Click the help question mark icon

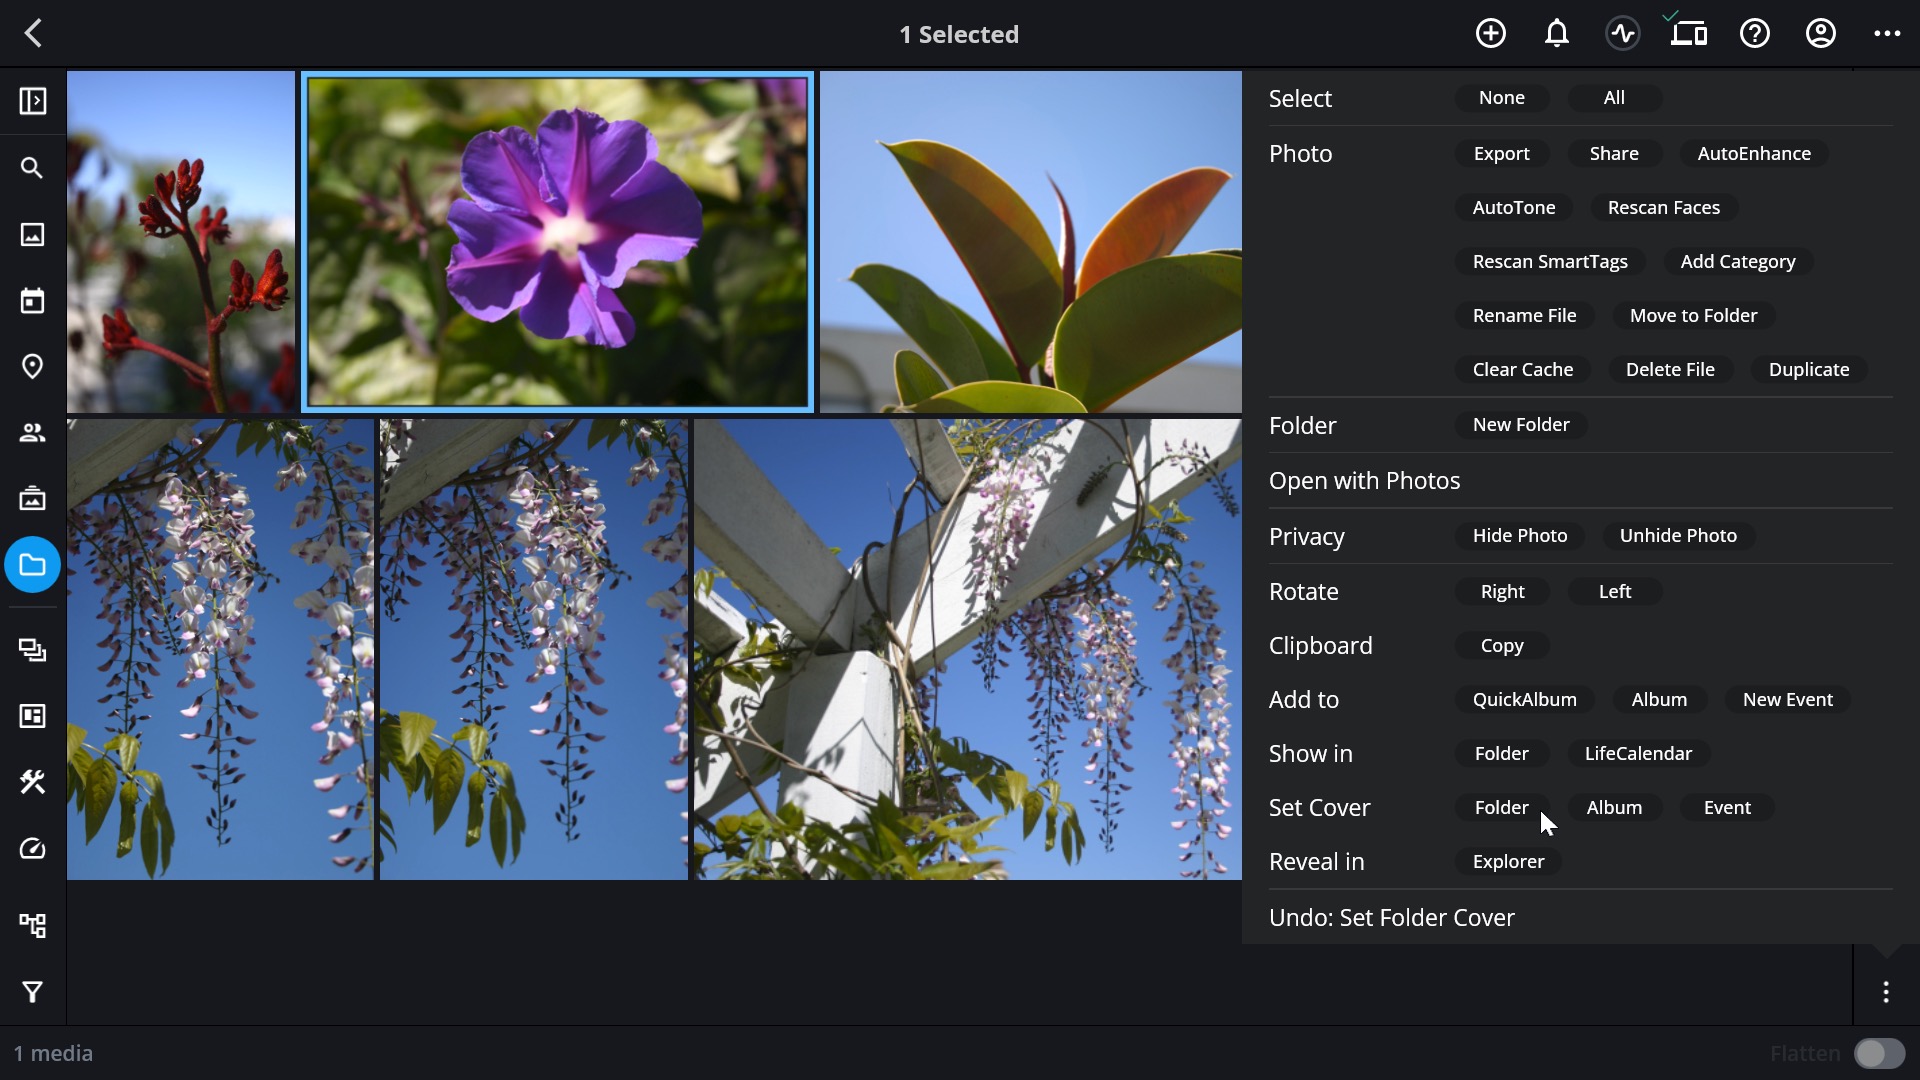(1754, 34)
